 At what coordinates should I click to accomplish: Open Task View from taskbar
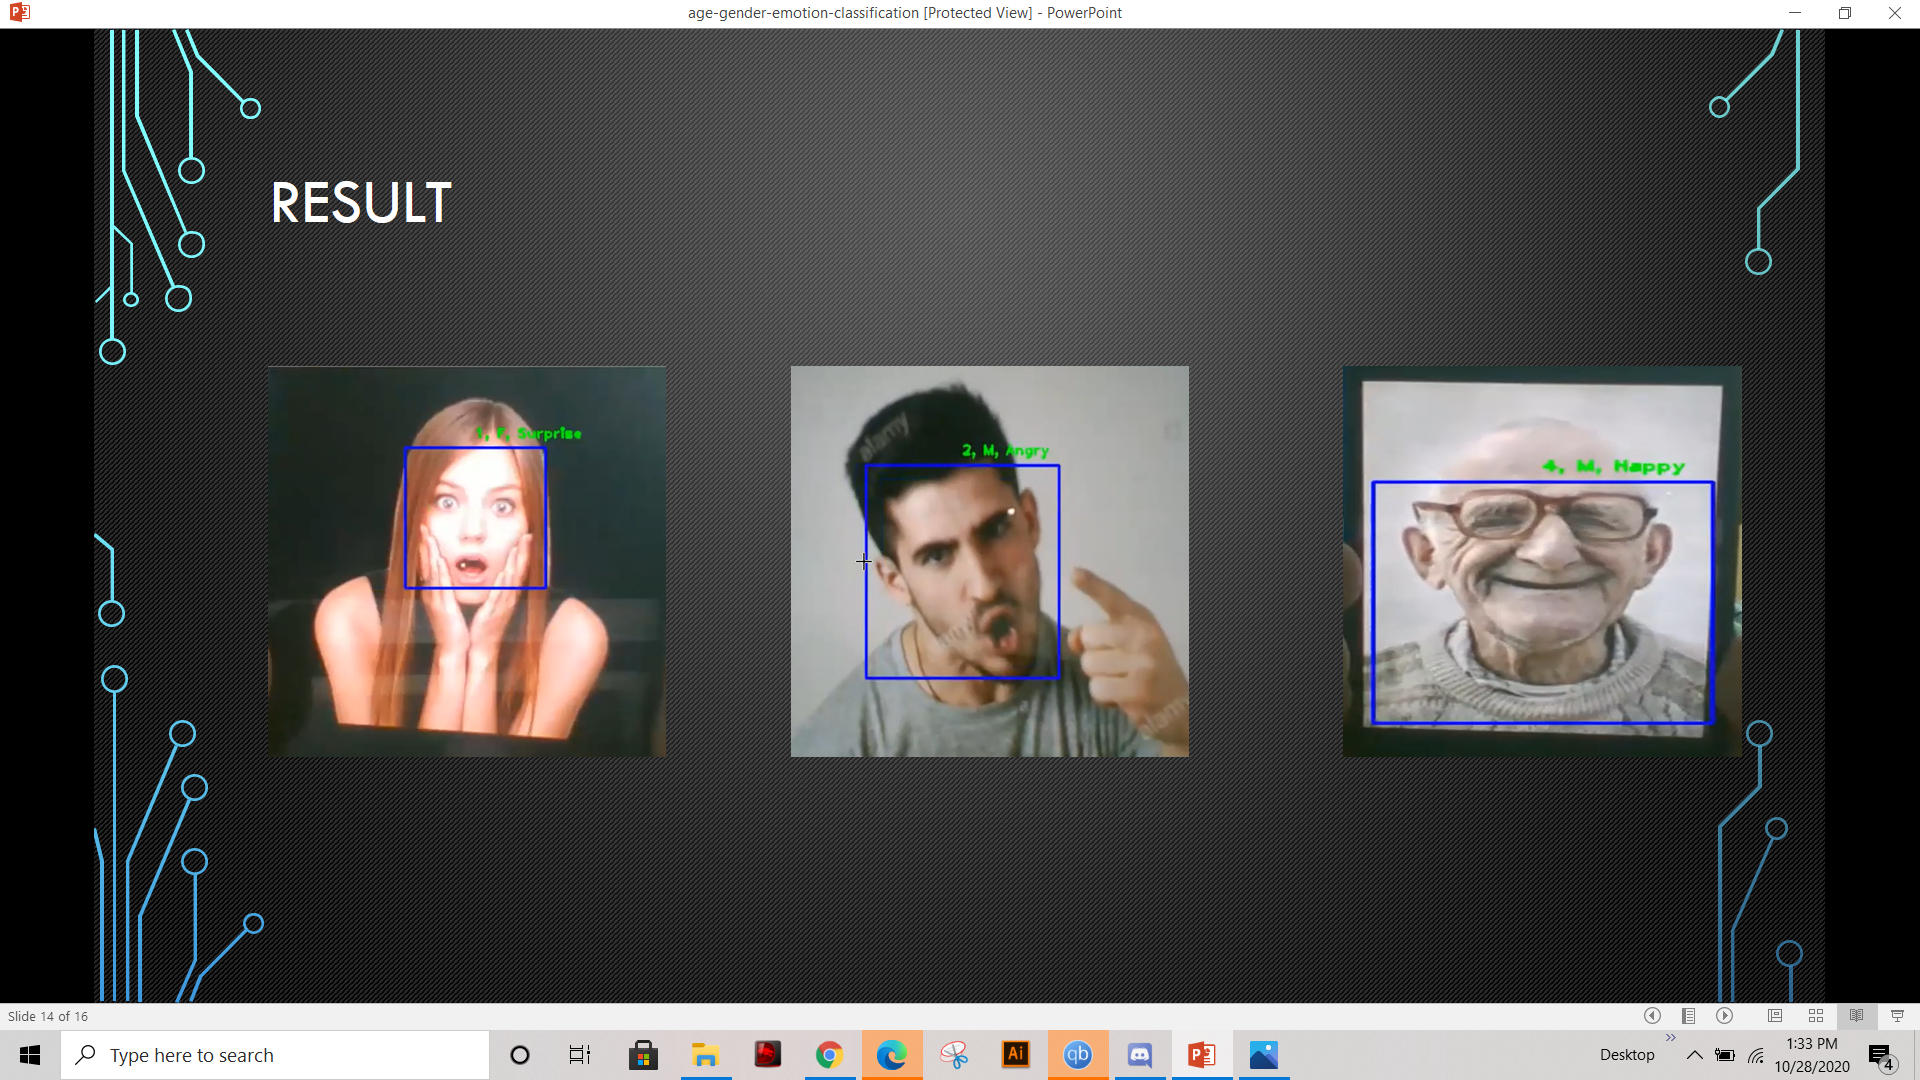(580, 1055)
